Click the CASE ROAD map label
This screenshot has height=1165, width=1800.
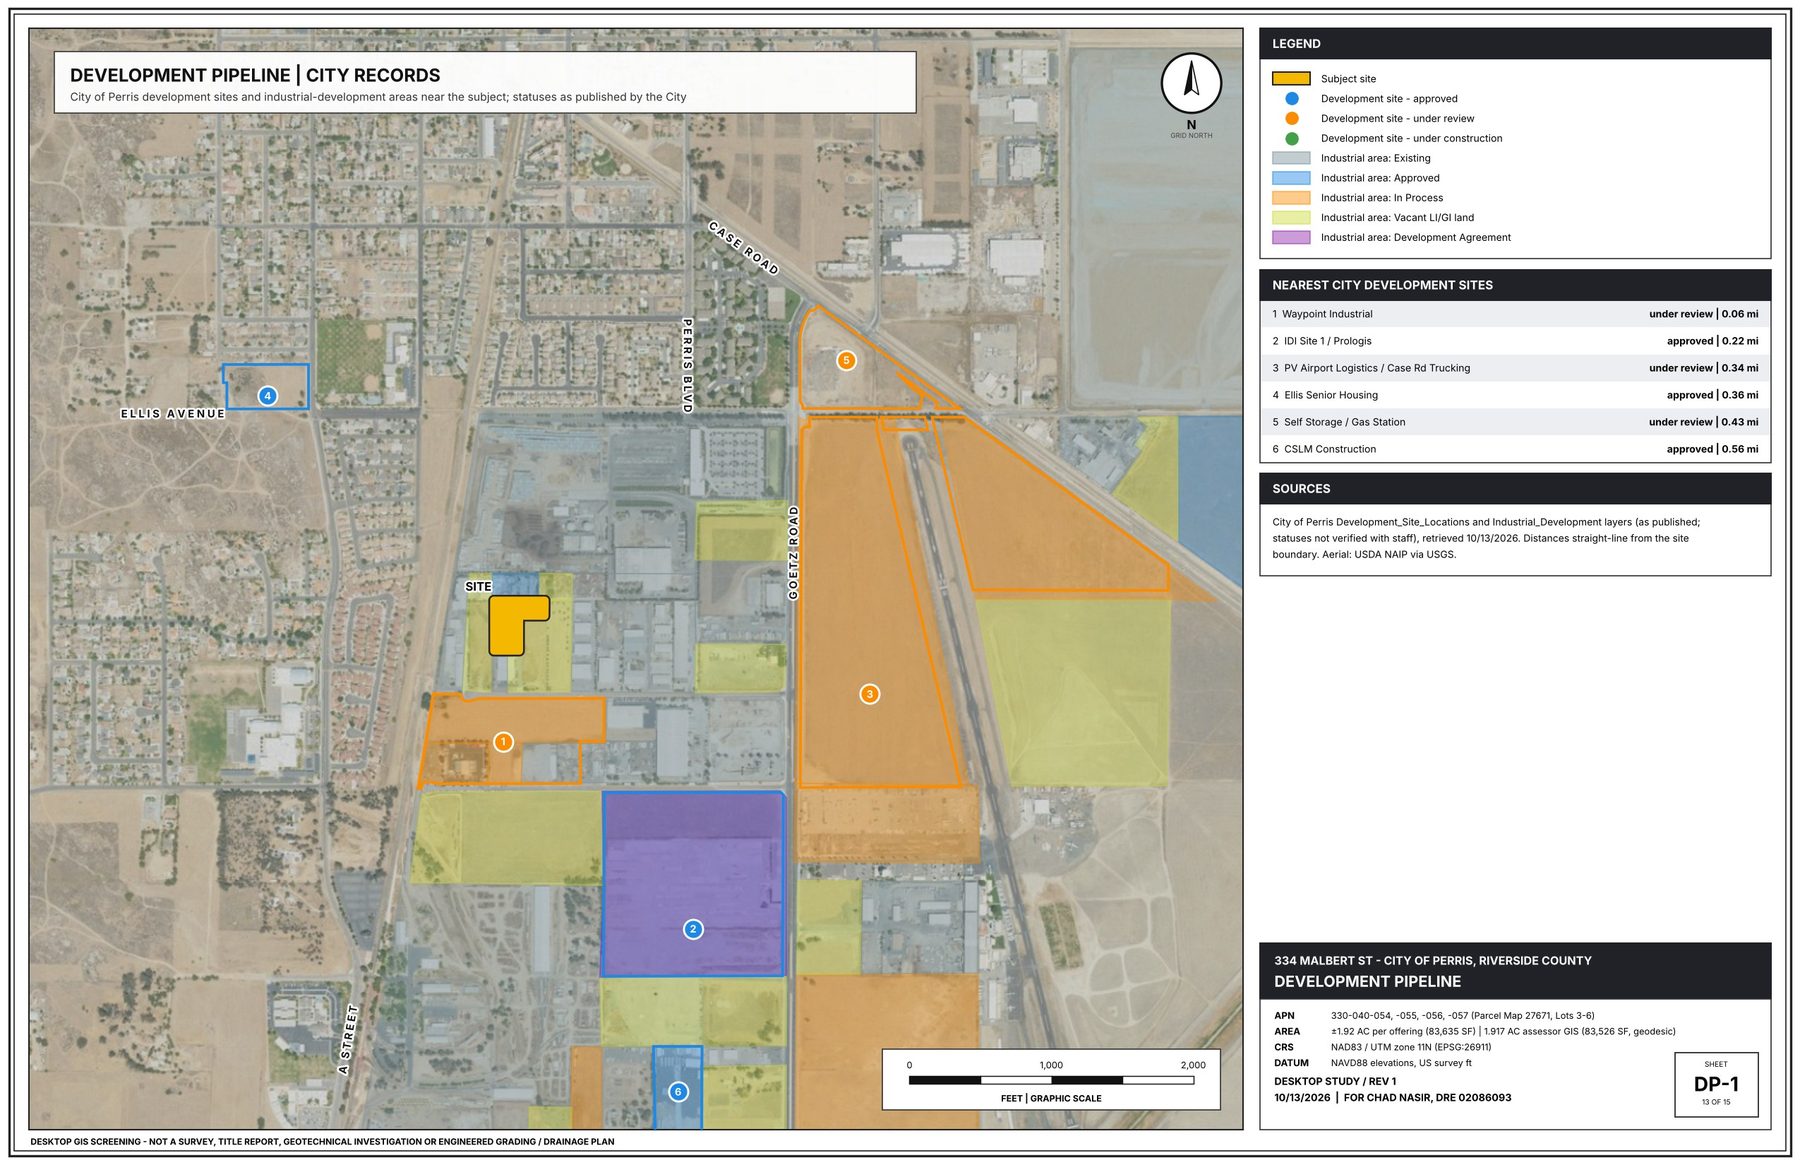pyautogui.click(x=743, y=248)
